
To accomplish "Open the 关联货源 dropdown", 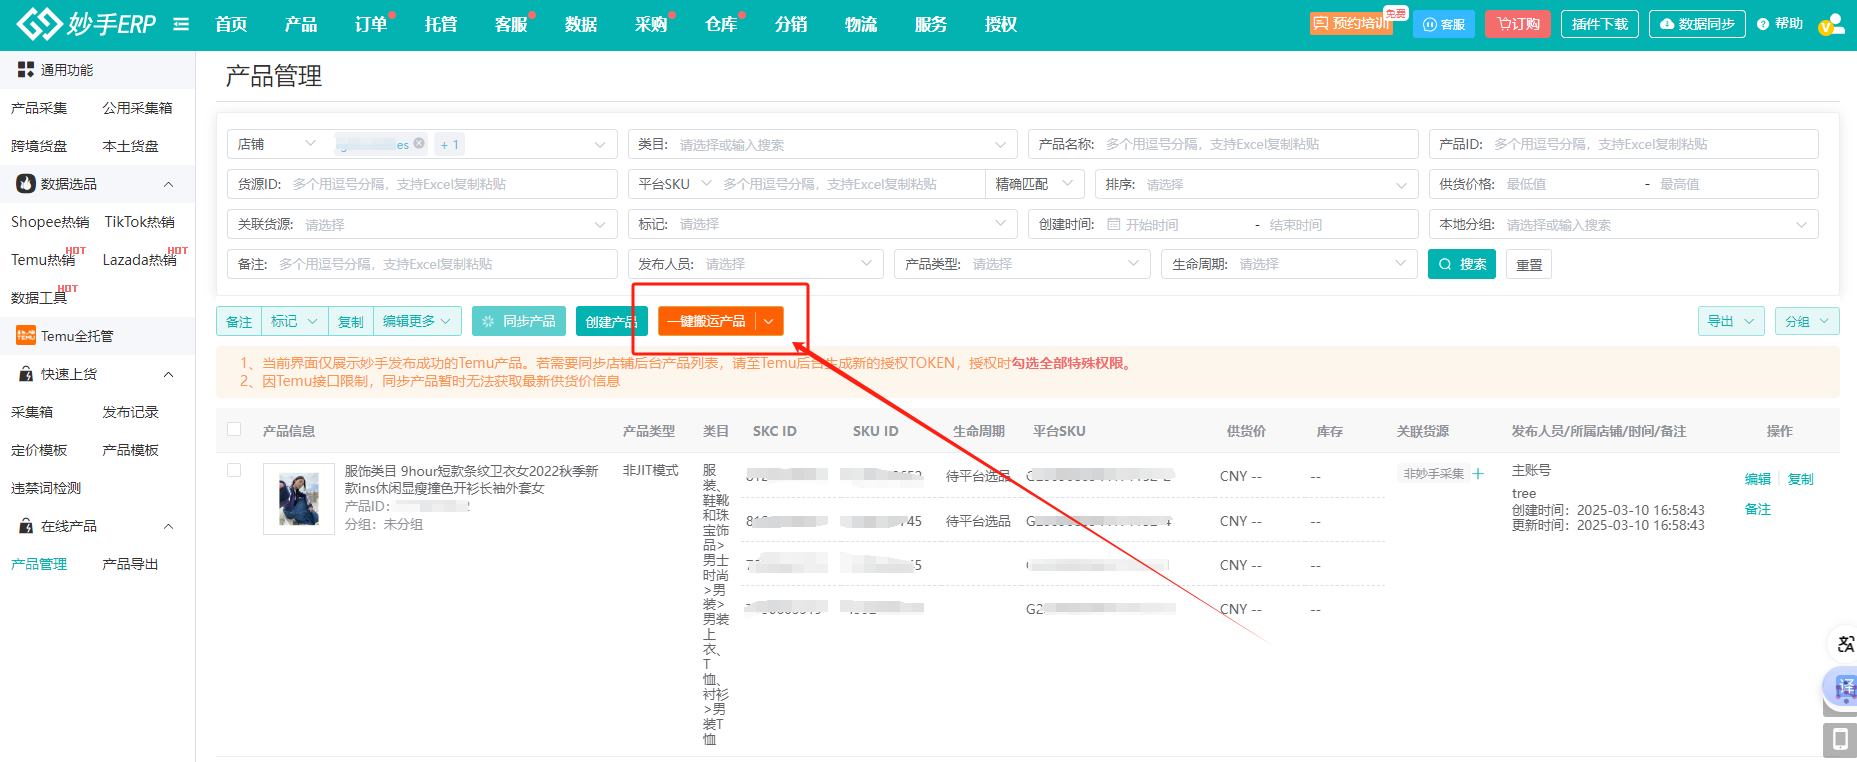I will [422, 224].
